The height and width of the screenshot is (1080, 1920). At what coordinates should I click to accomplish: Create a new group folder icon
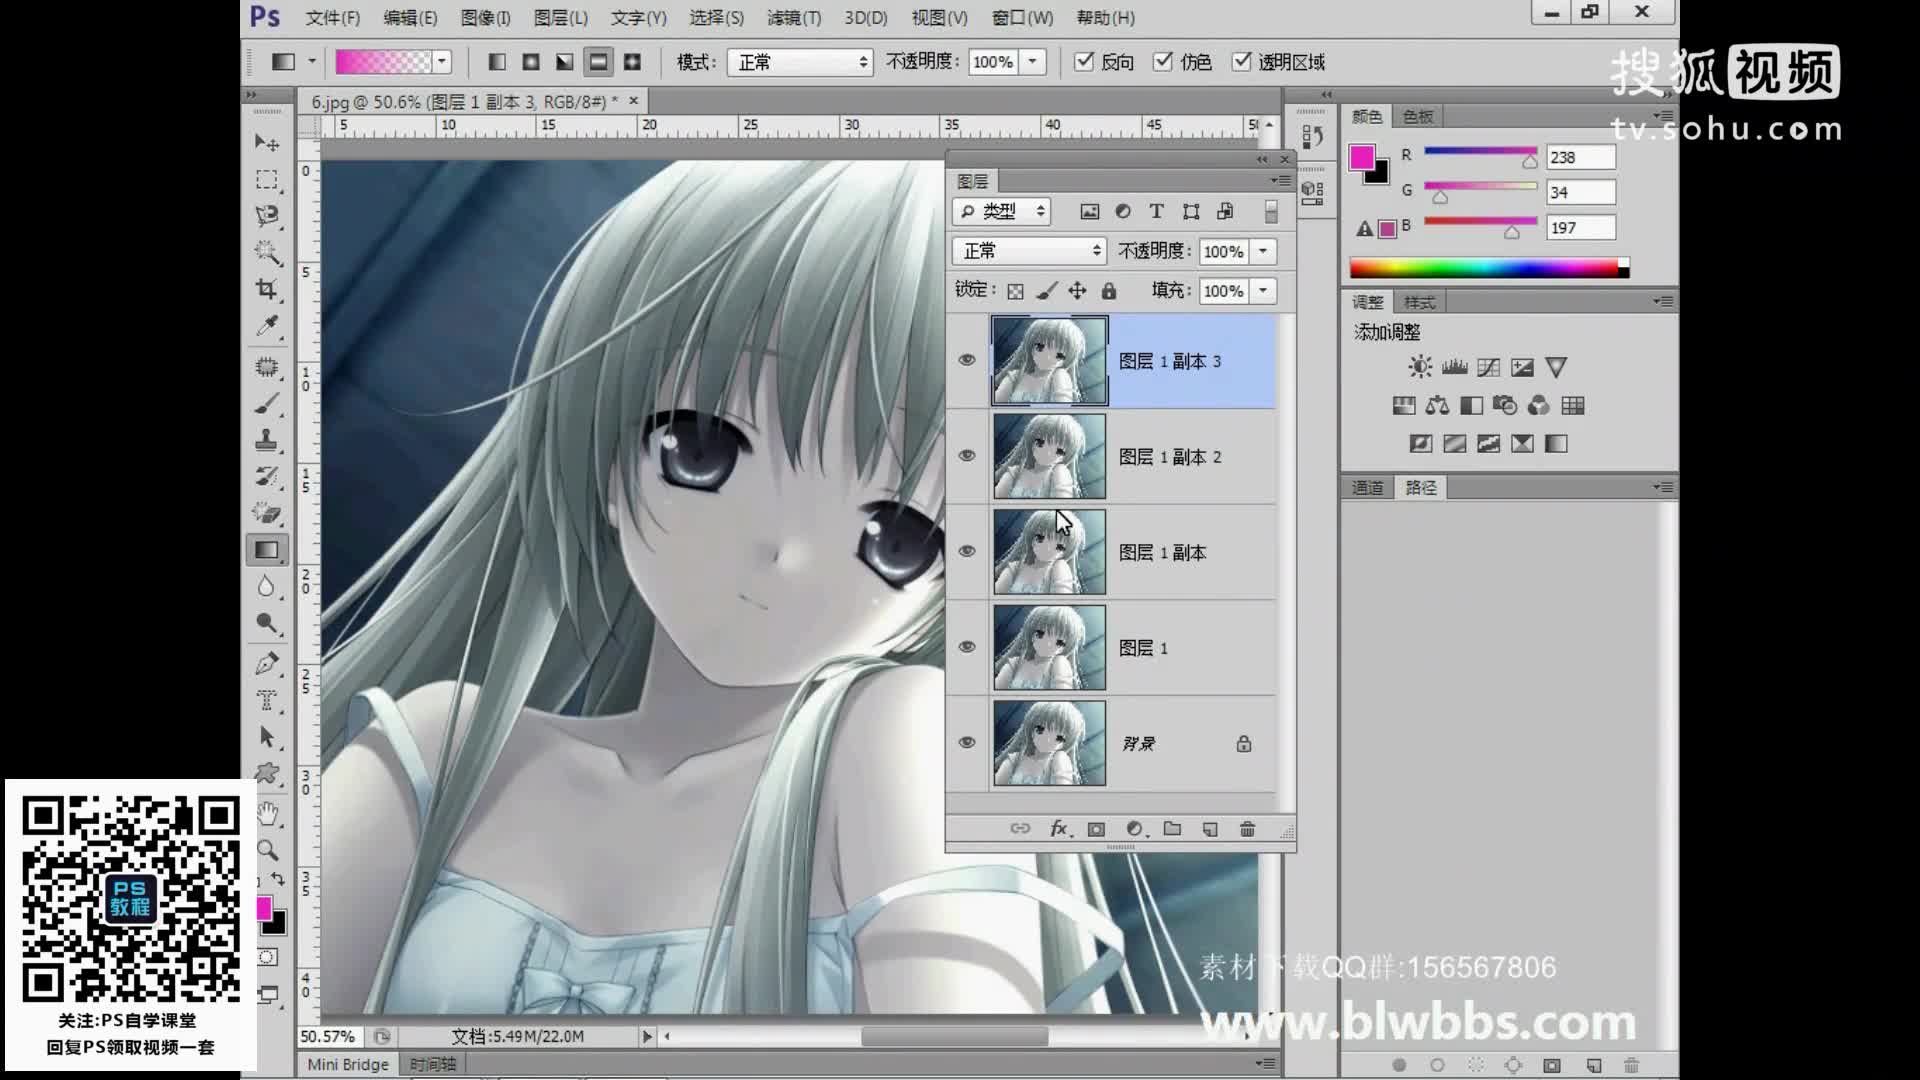(x=1172, y=829)
